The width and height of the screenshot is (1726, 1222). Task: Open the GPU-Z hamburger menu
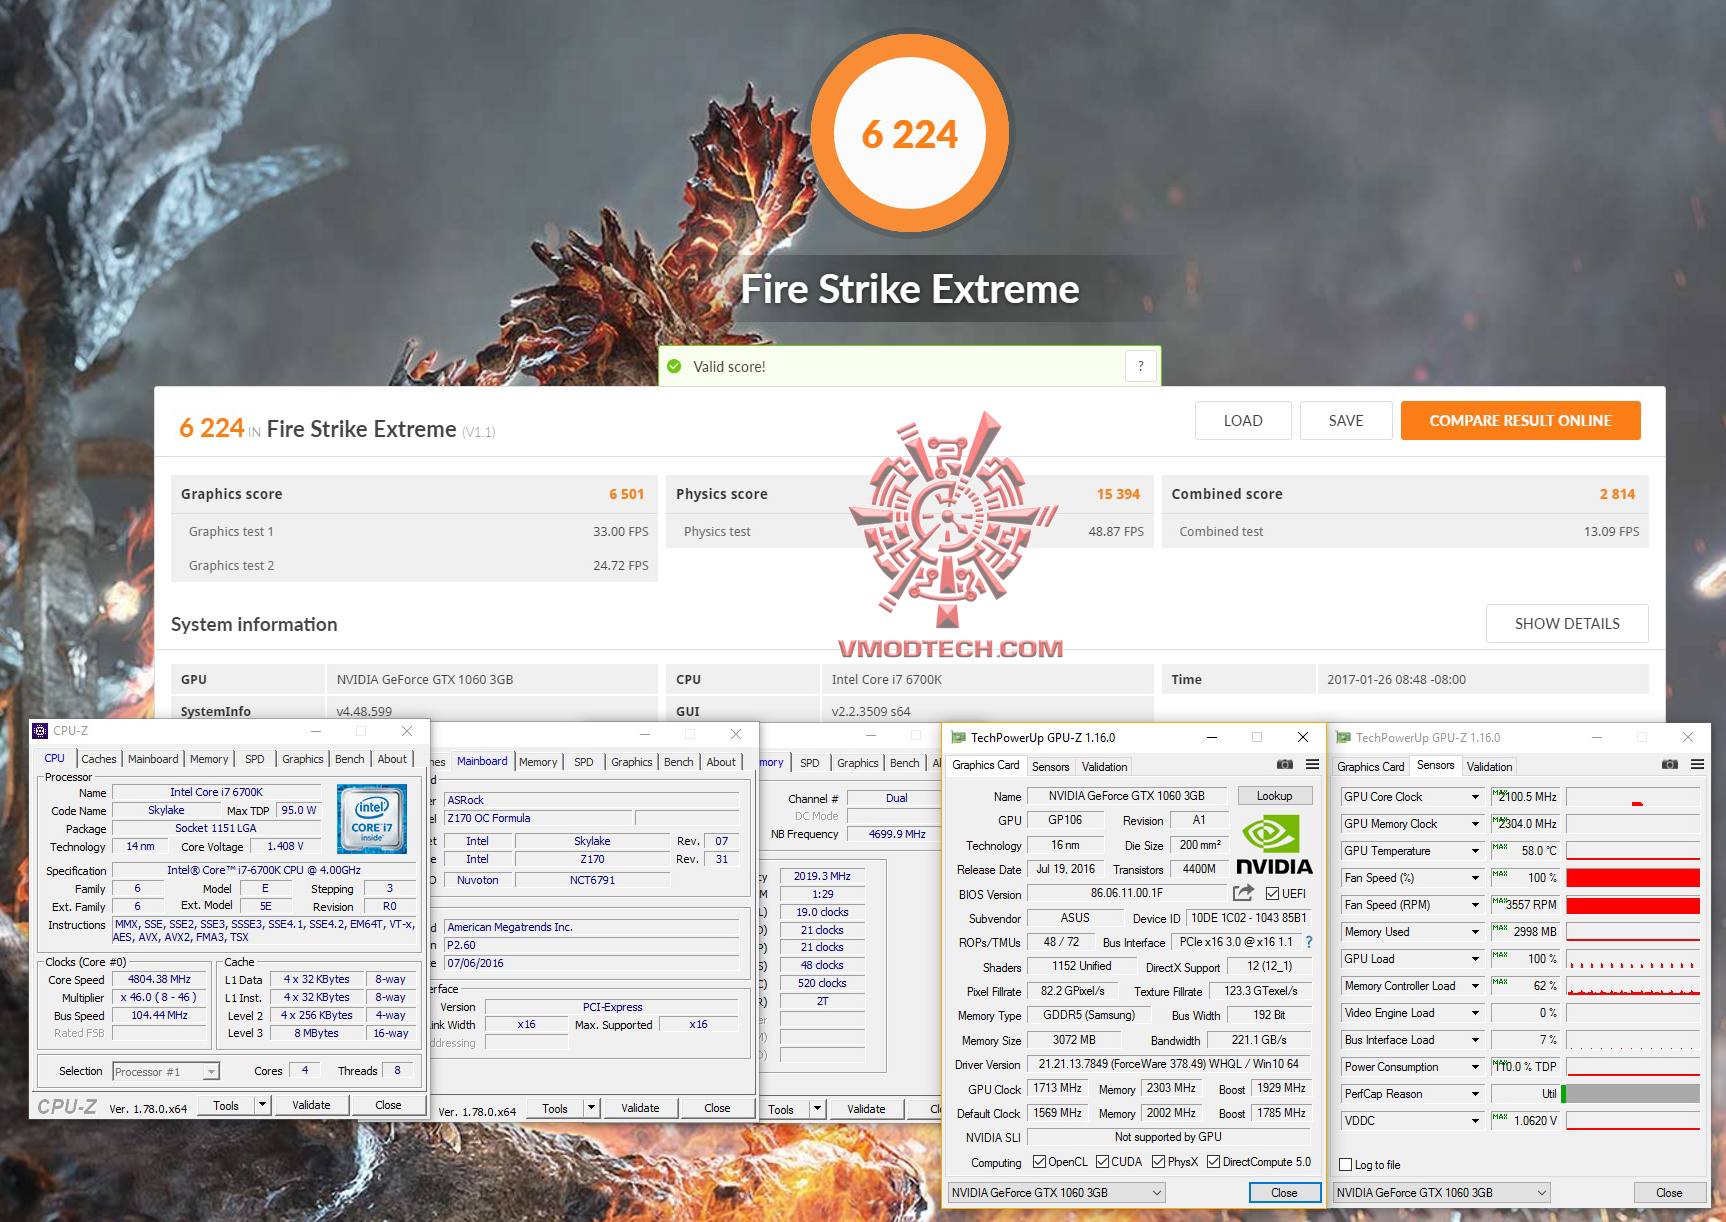(x=1313, y=764)
